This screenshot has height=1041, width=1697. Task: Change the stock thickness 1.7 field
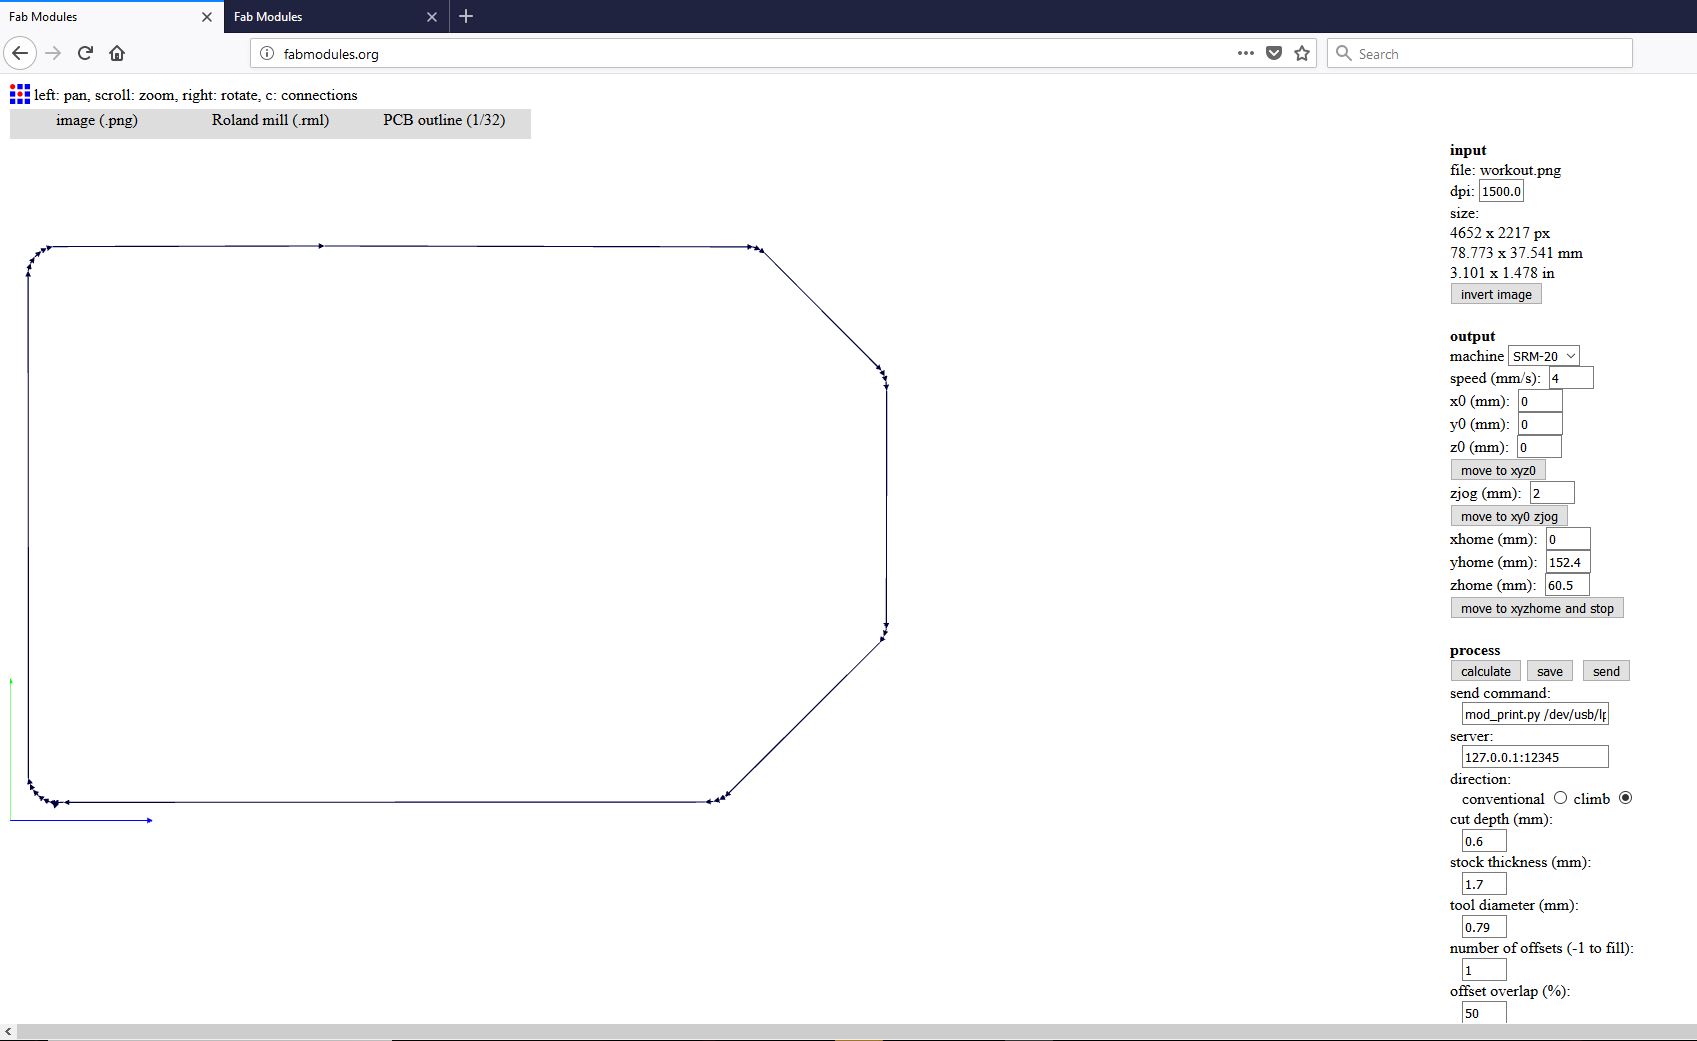[x=1484, y=884]
